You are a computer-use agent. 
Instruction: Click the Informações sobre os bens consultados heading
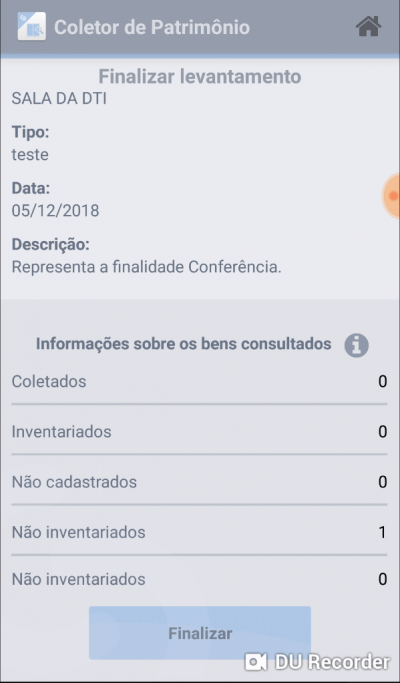[x=183, y=344]
